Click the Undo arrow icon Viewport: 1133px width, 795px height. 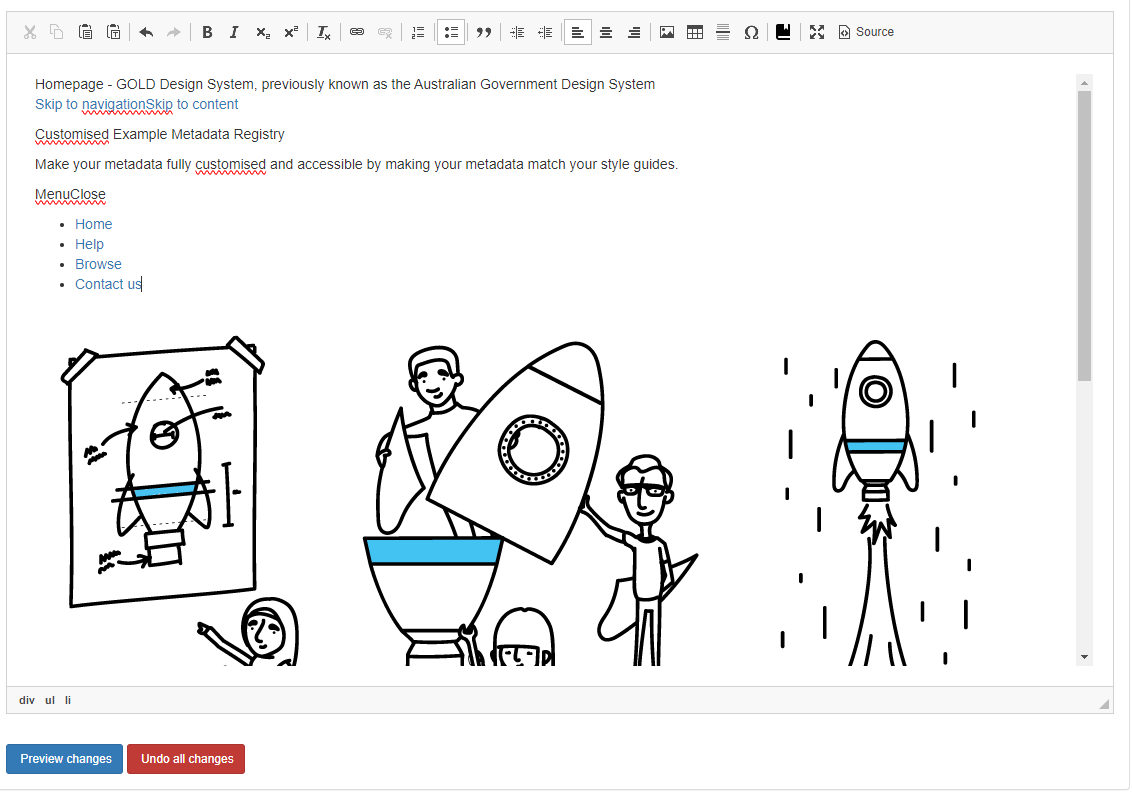point(146,32)
